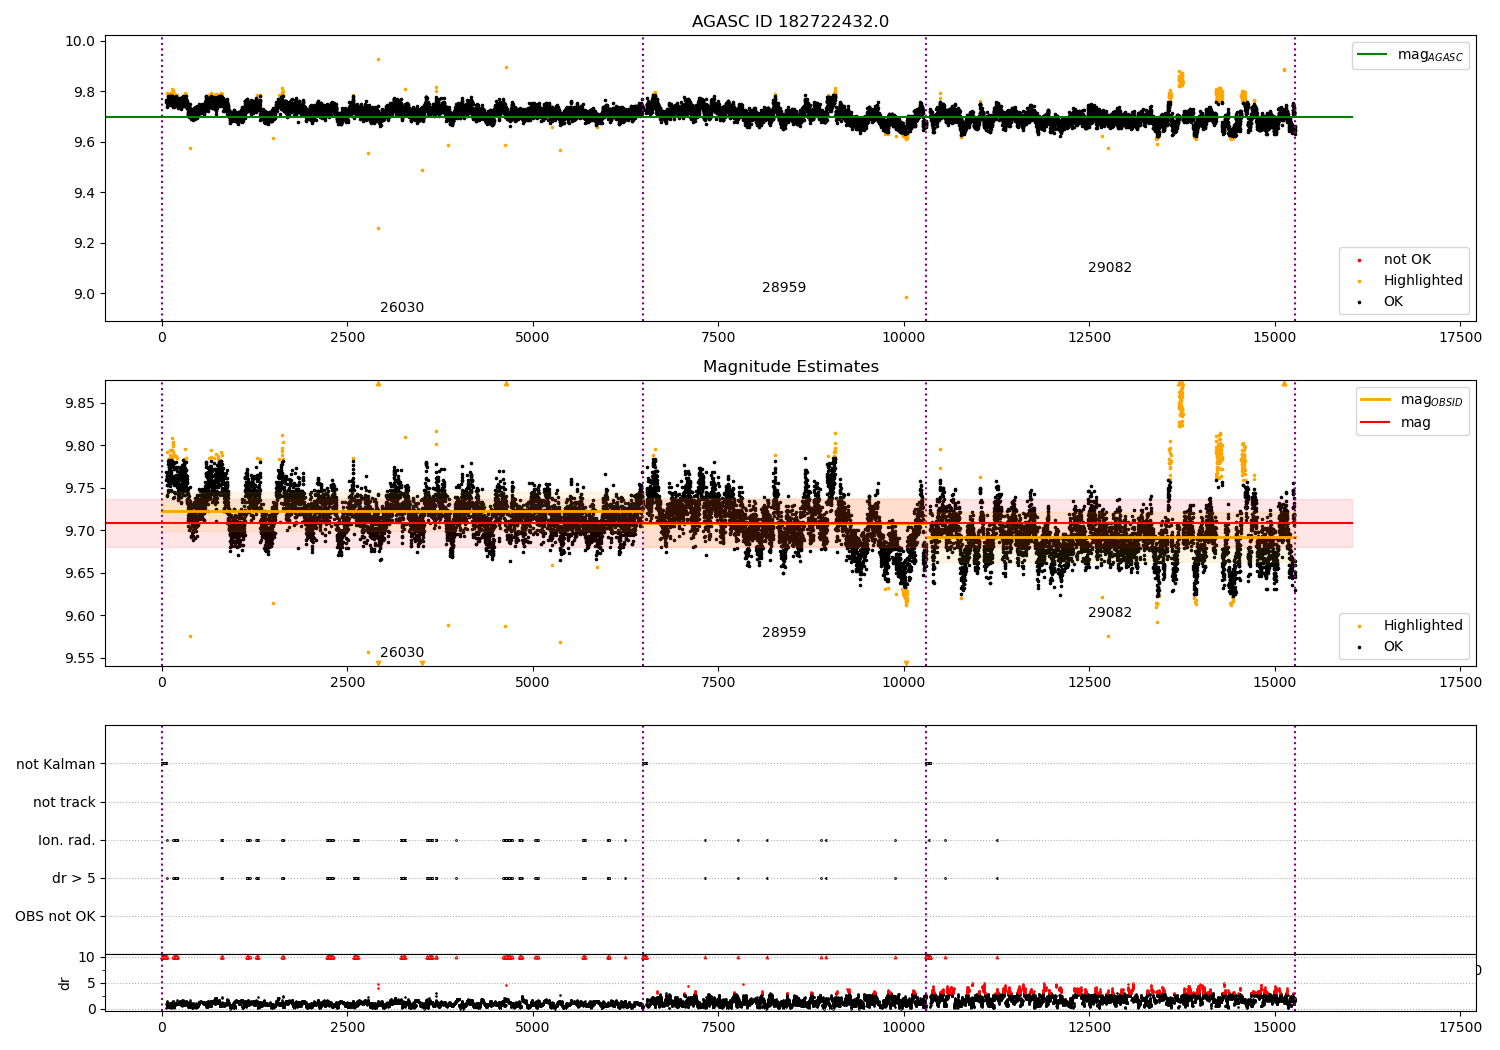Click obsid label 26030 in Magnitude Estimates plot
1500x1050 pixels.
[402, 653]
